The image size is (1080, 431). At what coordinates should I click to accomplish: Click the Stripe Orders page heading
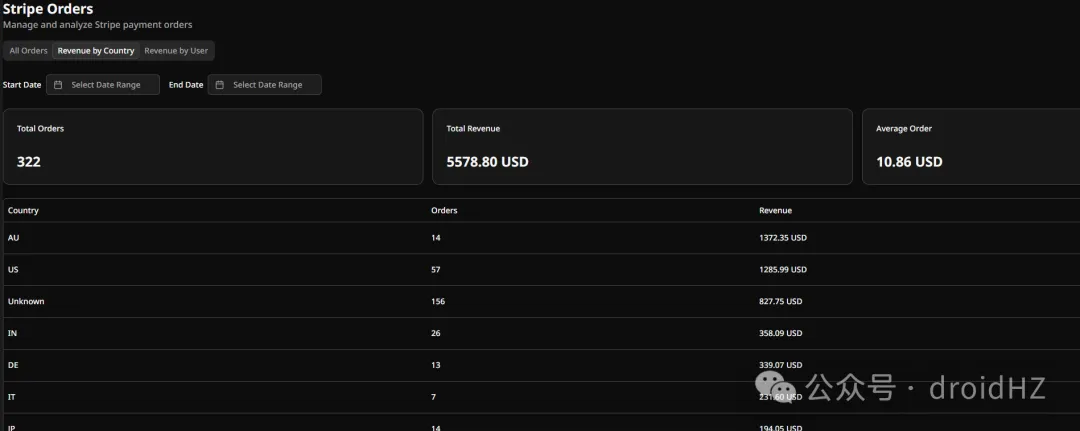tap(48, 9)
